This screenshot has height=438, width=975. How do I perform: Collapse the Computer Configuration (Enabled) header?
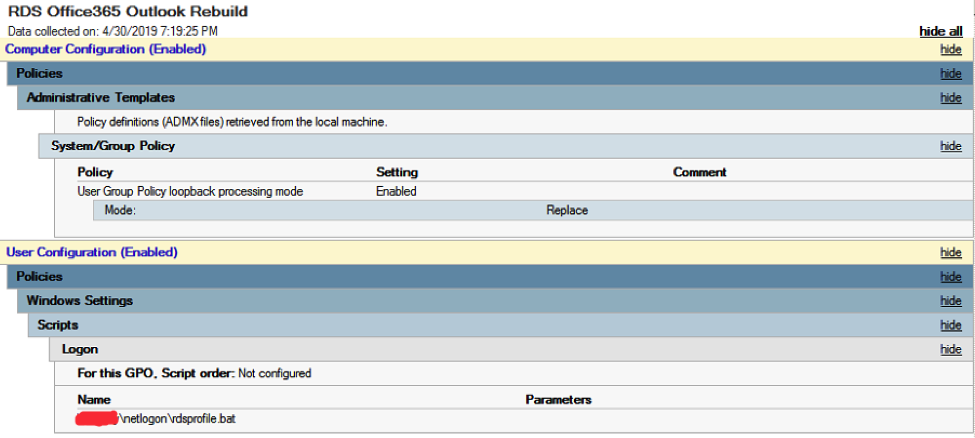click(106, 49)
